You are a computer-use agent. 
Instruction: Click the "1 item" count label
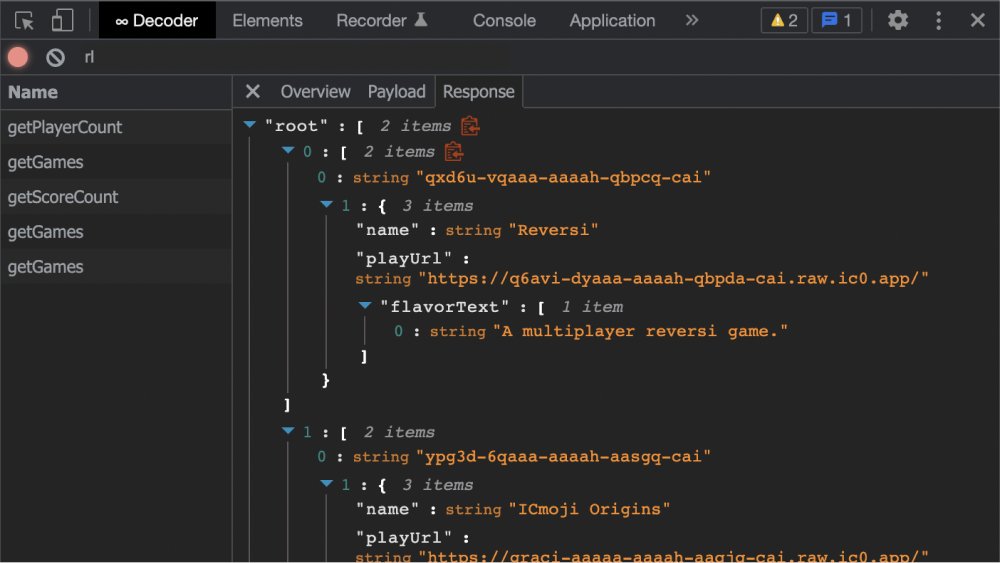(x=592, y=307)
